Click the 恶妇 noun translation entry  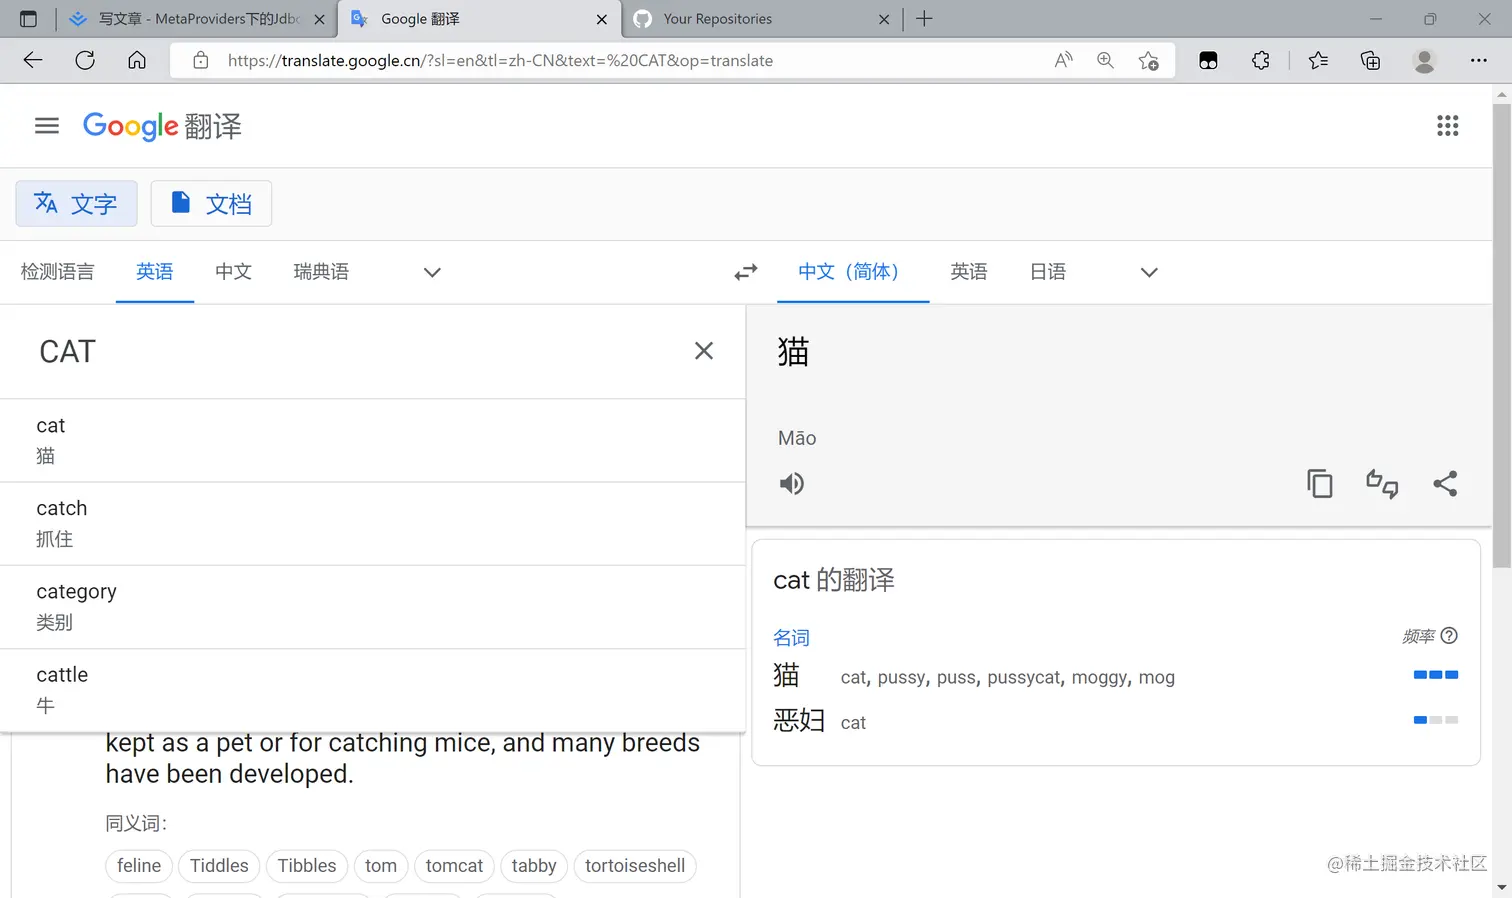pyautogui.click(x=799, y=721)
